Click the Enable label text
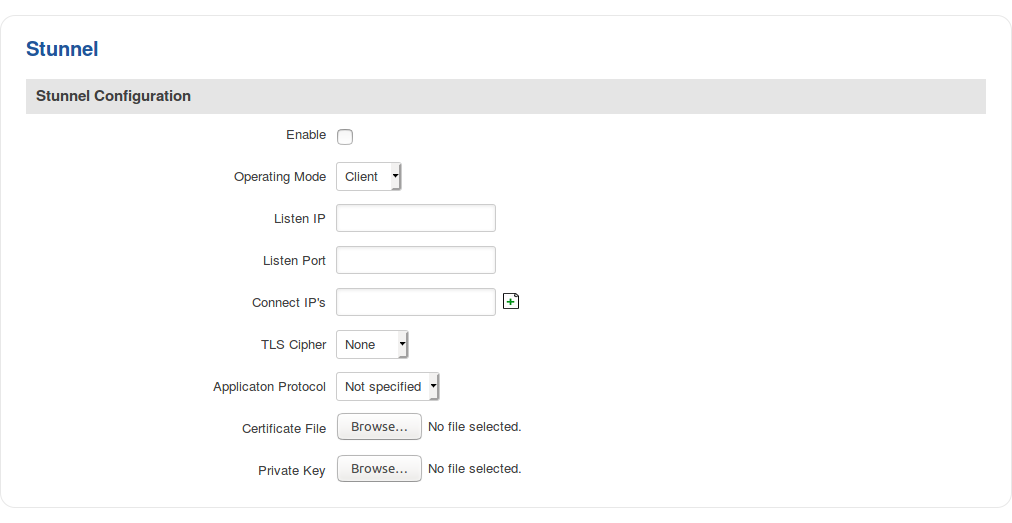The image size is (1012, 523). [306, 135]
